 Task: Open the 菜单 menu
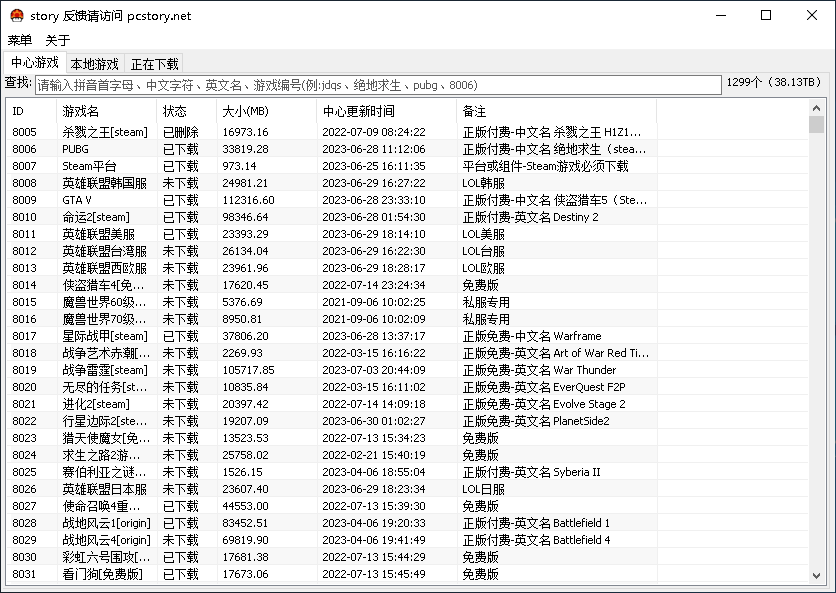pos(19,40)
